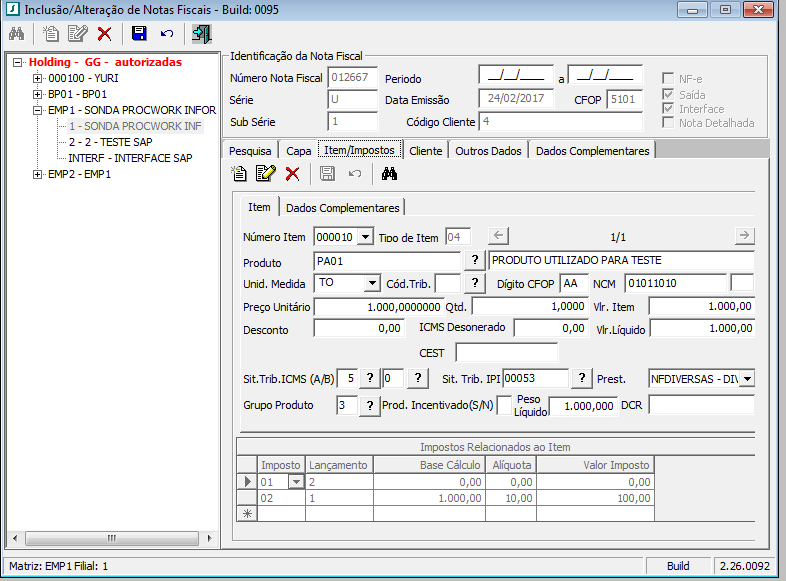The height and width of the screenshot is (581, 786).
Task: Open the Outros Dados tab
Action: 488,150
